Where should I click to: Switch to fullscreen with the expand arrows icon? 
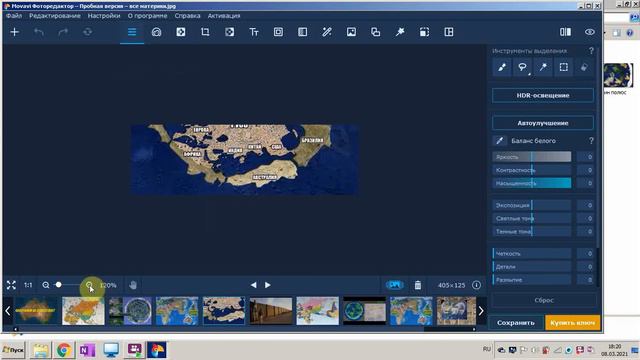[x=11, y=285]
